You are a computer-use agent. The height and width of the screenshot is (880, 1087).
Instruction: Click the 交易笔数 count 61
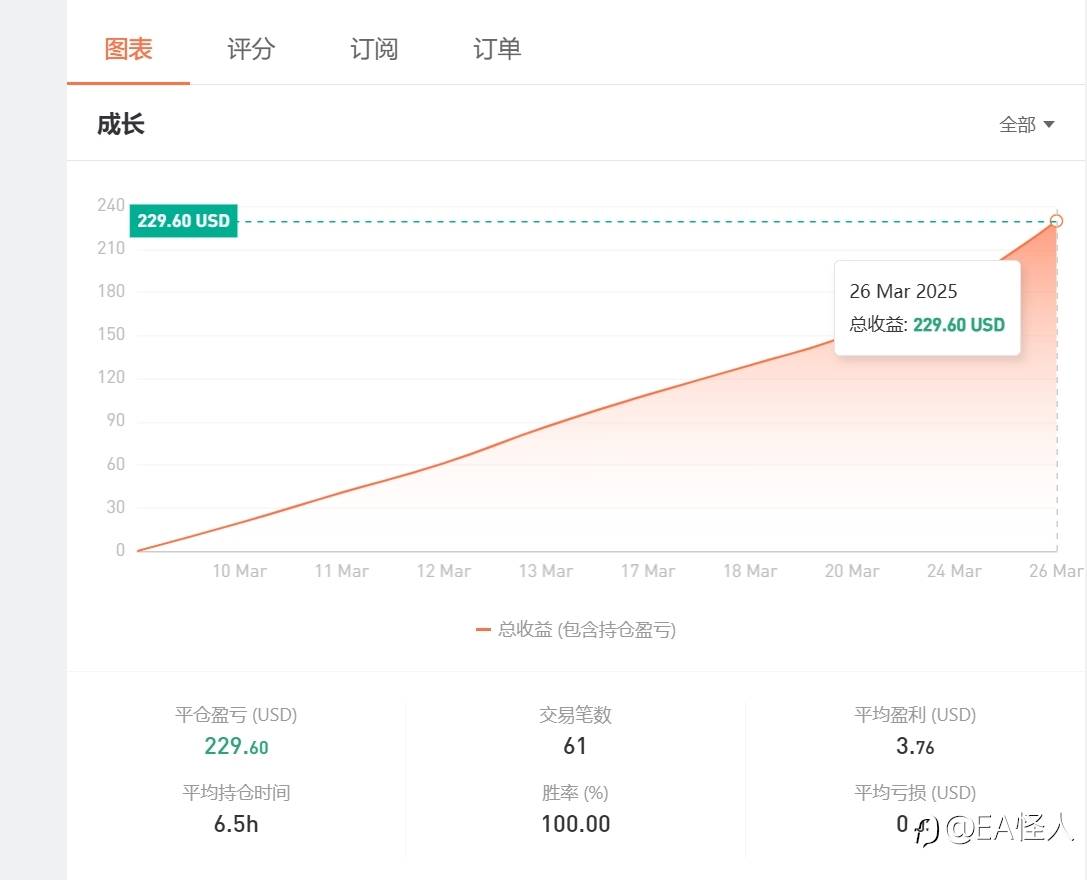coord(575,746)
